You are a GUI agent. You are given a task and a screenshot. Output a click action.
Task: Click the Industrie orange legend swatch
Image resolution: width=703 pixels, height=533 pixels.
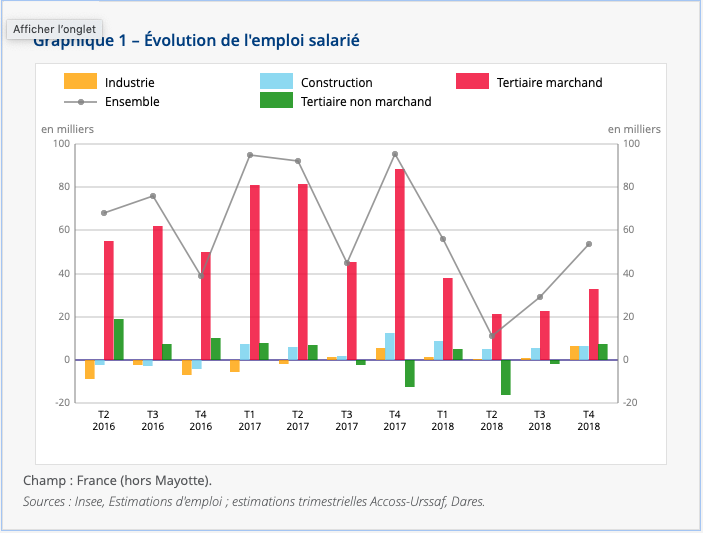80,81
